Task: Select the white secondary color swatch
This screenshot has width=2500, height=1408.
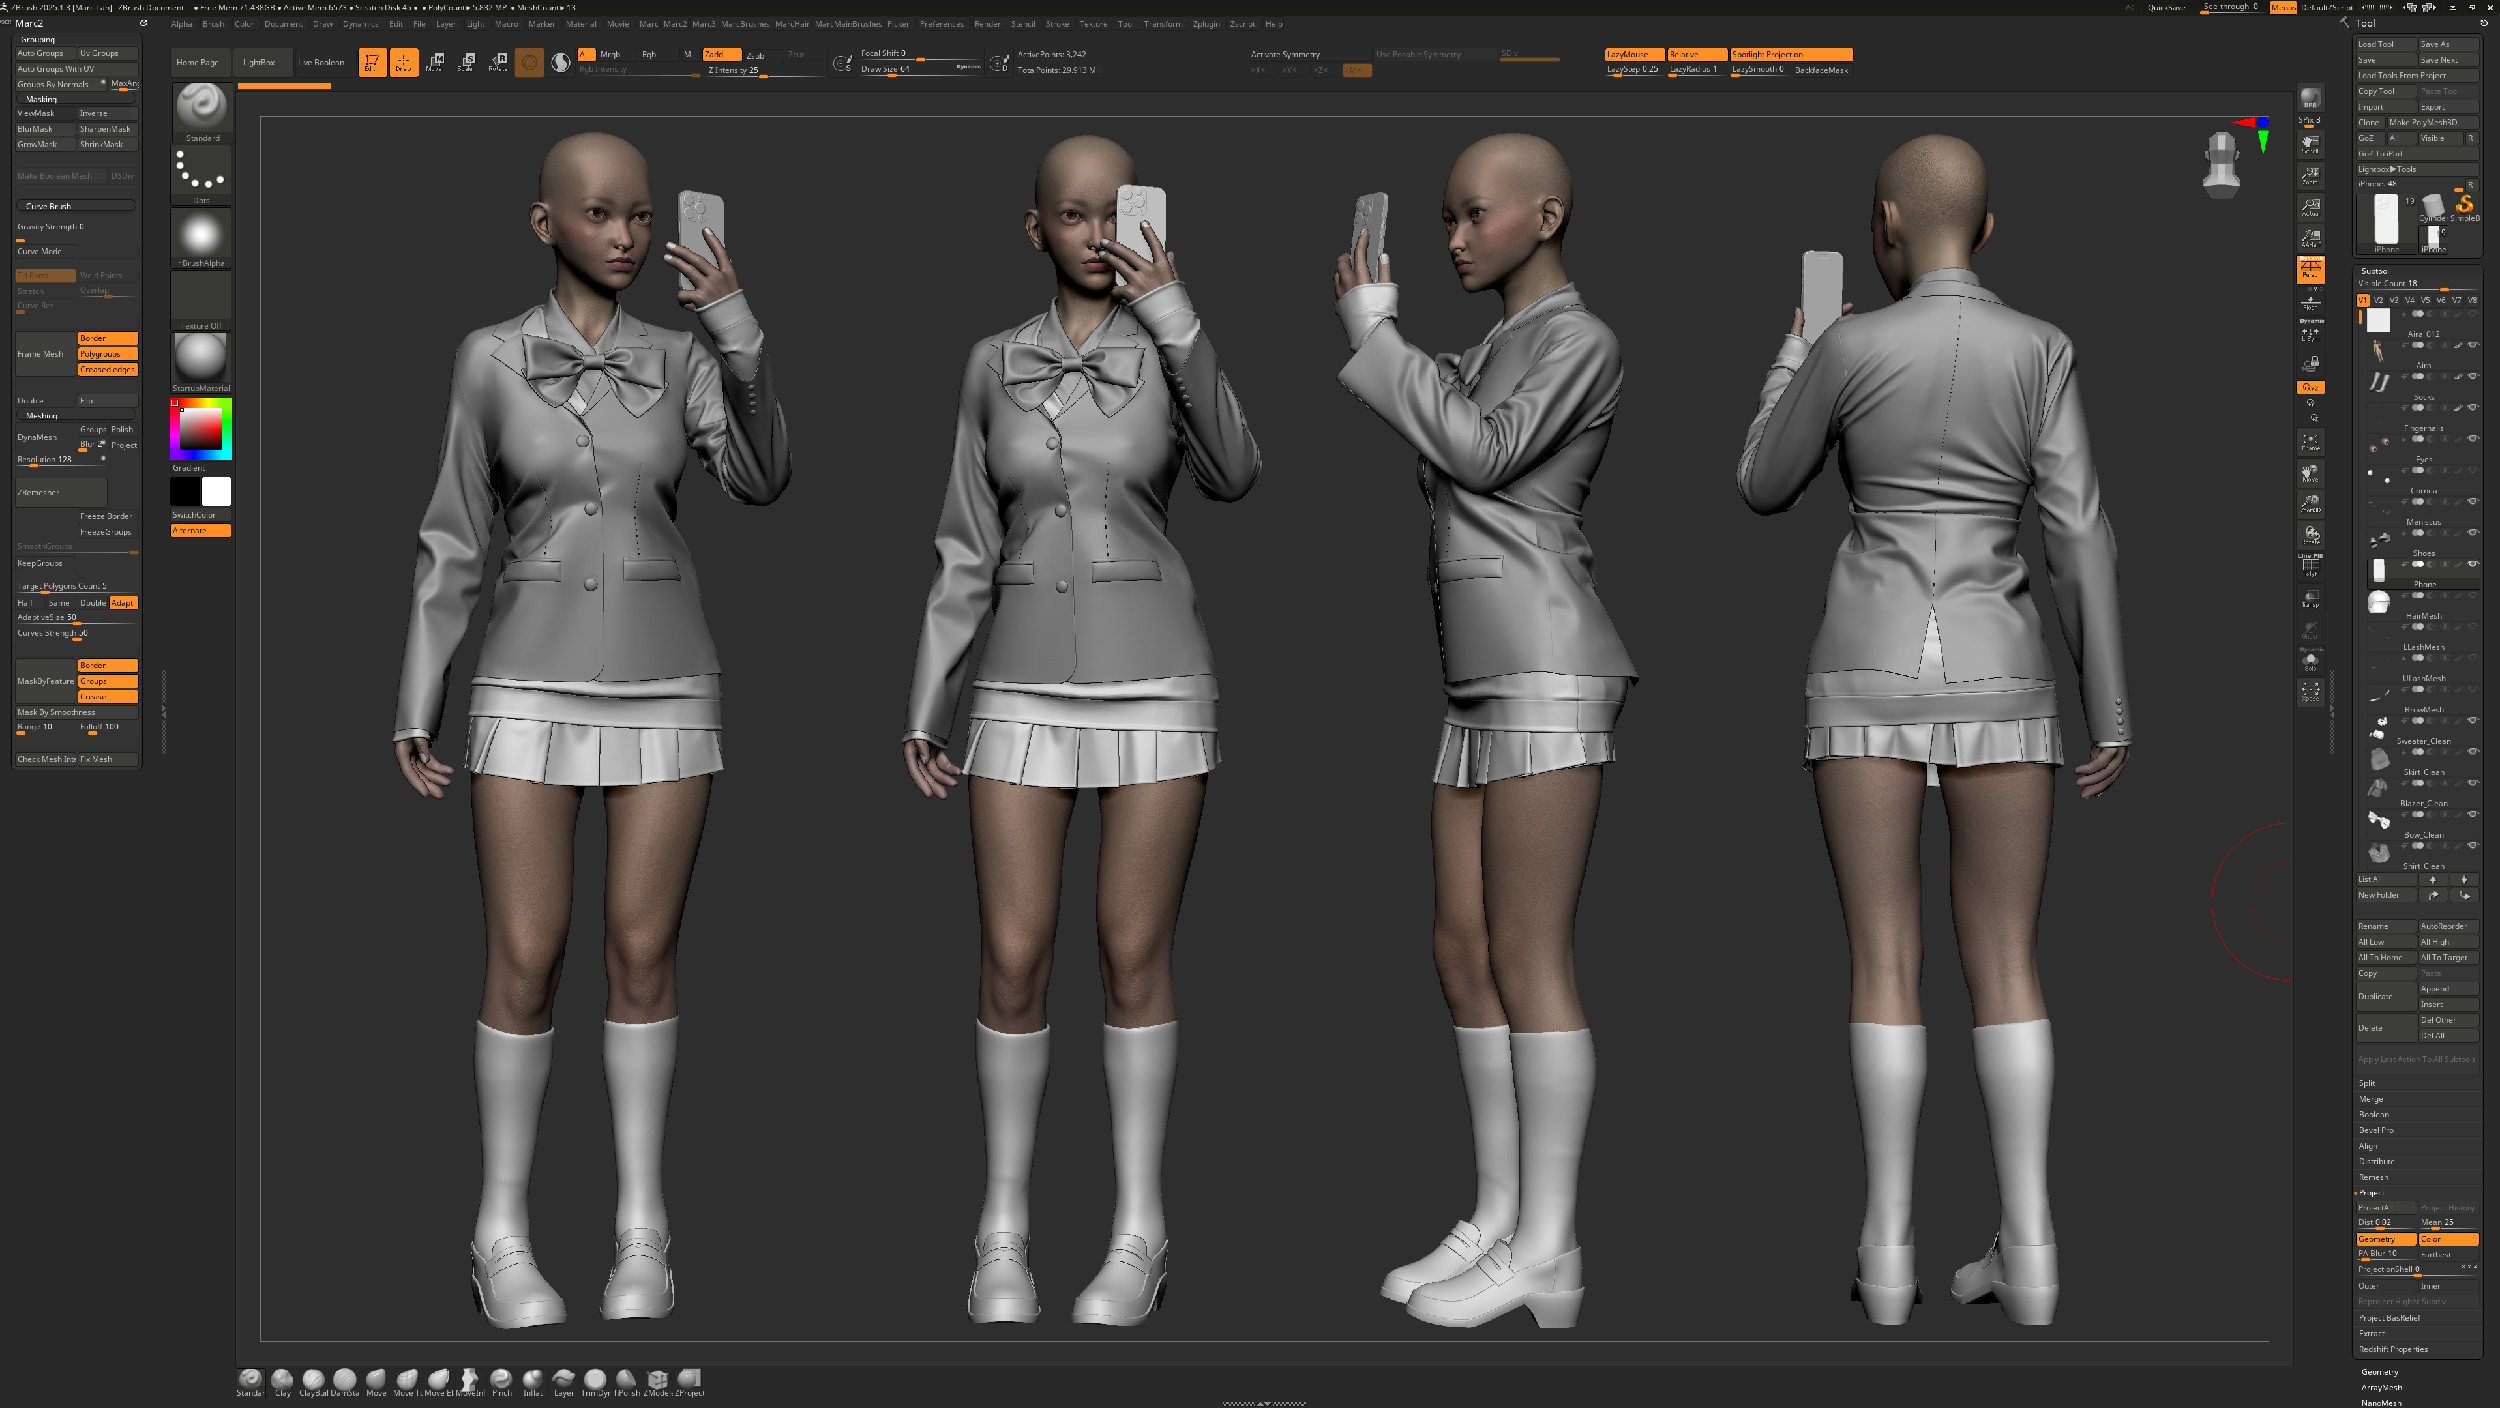Action: [216, 491]
